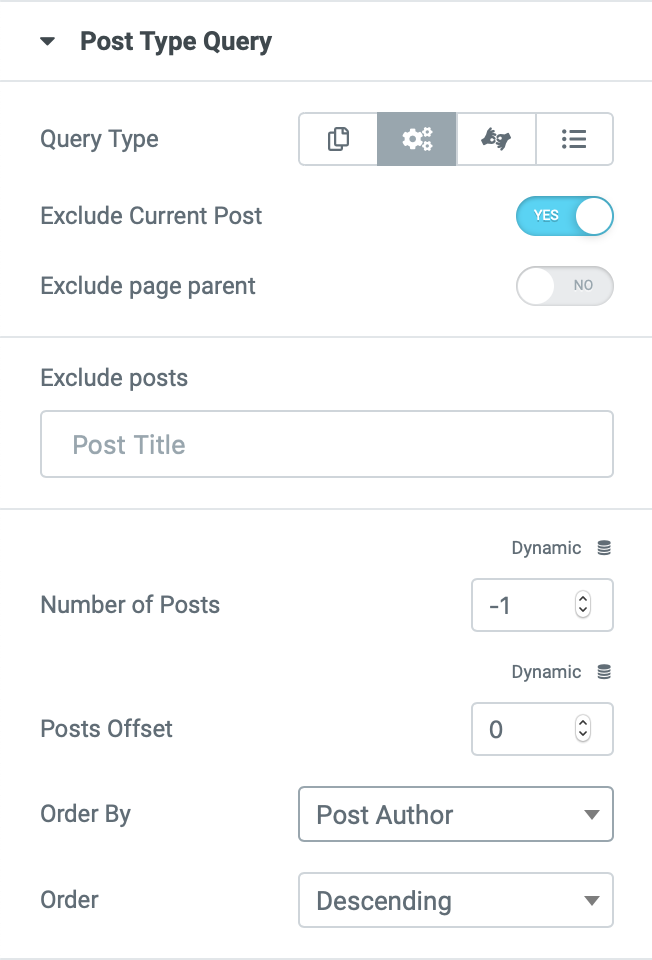This screenshot has width=652, height=960.
Task: Turn off Exclude Current Post toggle
Action: (564, 216)
